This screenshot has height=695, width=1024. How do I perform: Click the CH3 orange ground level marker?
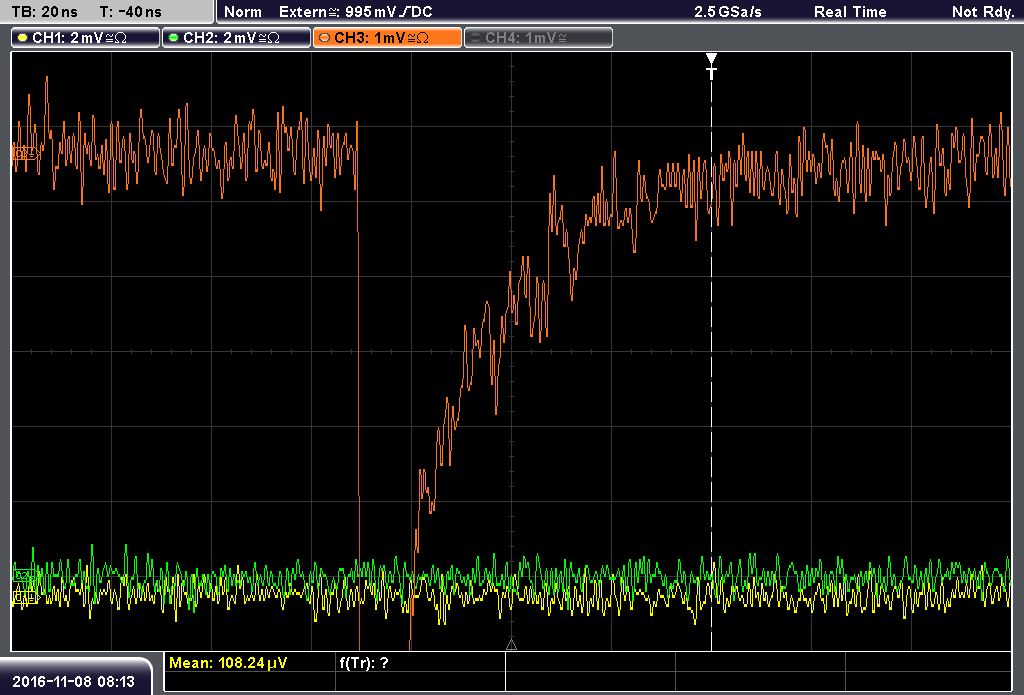click(25, 154)
